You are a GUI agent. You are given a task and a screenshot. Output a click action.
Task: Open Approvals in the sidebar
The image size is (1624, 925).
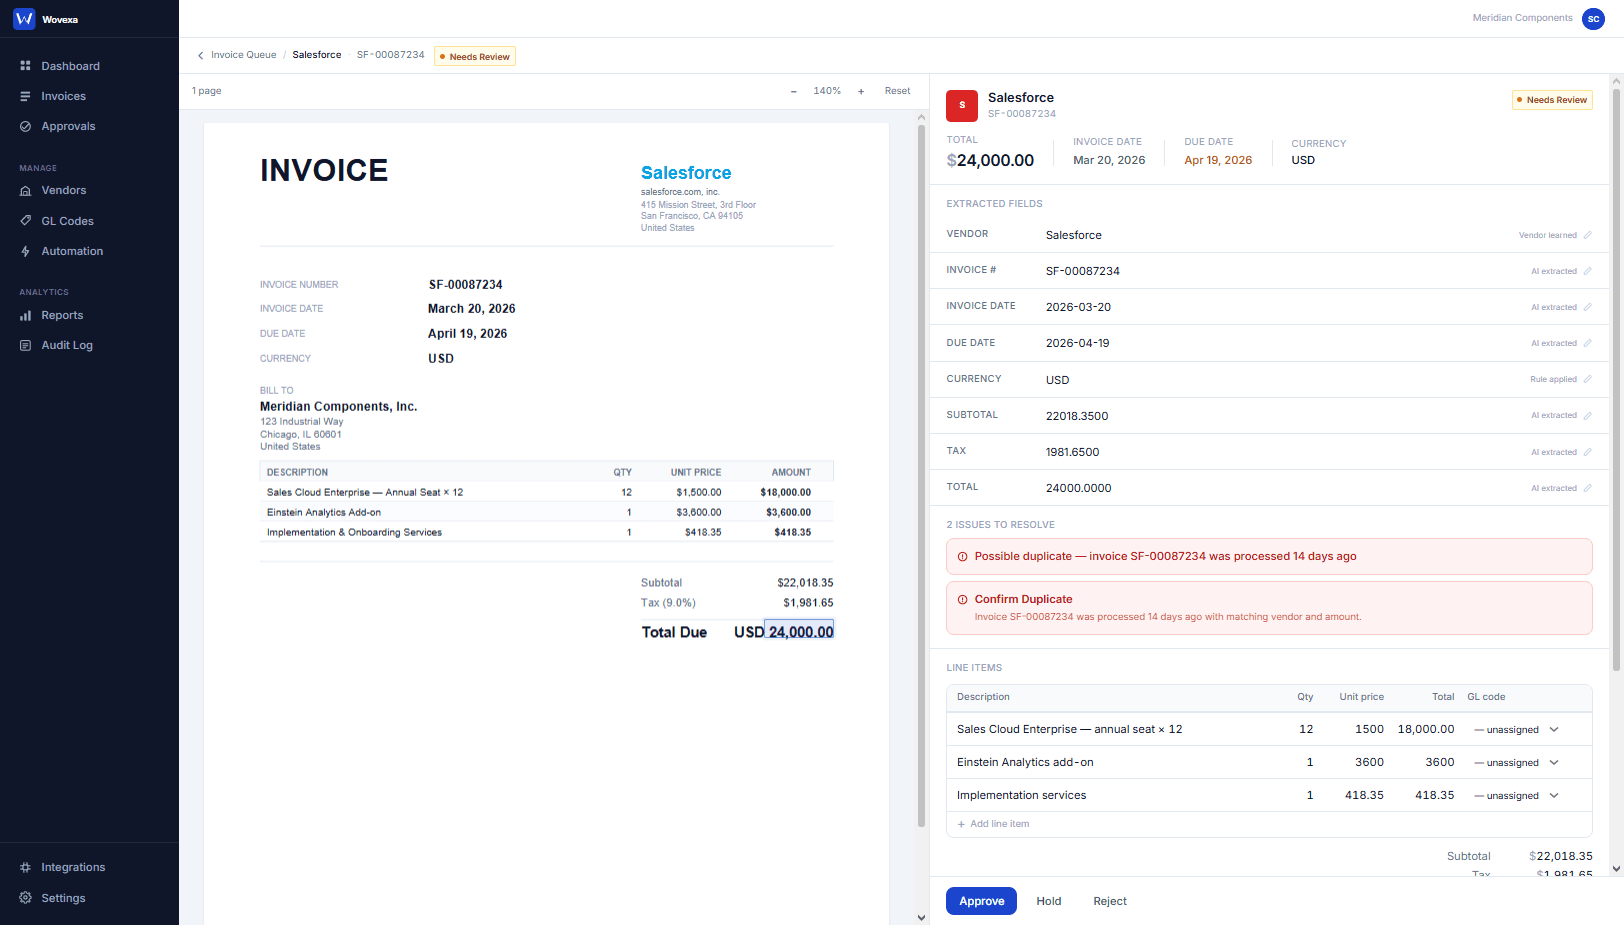click(67, 126)
